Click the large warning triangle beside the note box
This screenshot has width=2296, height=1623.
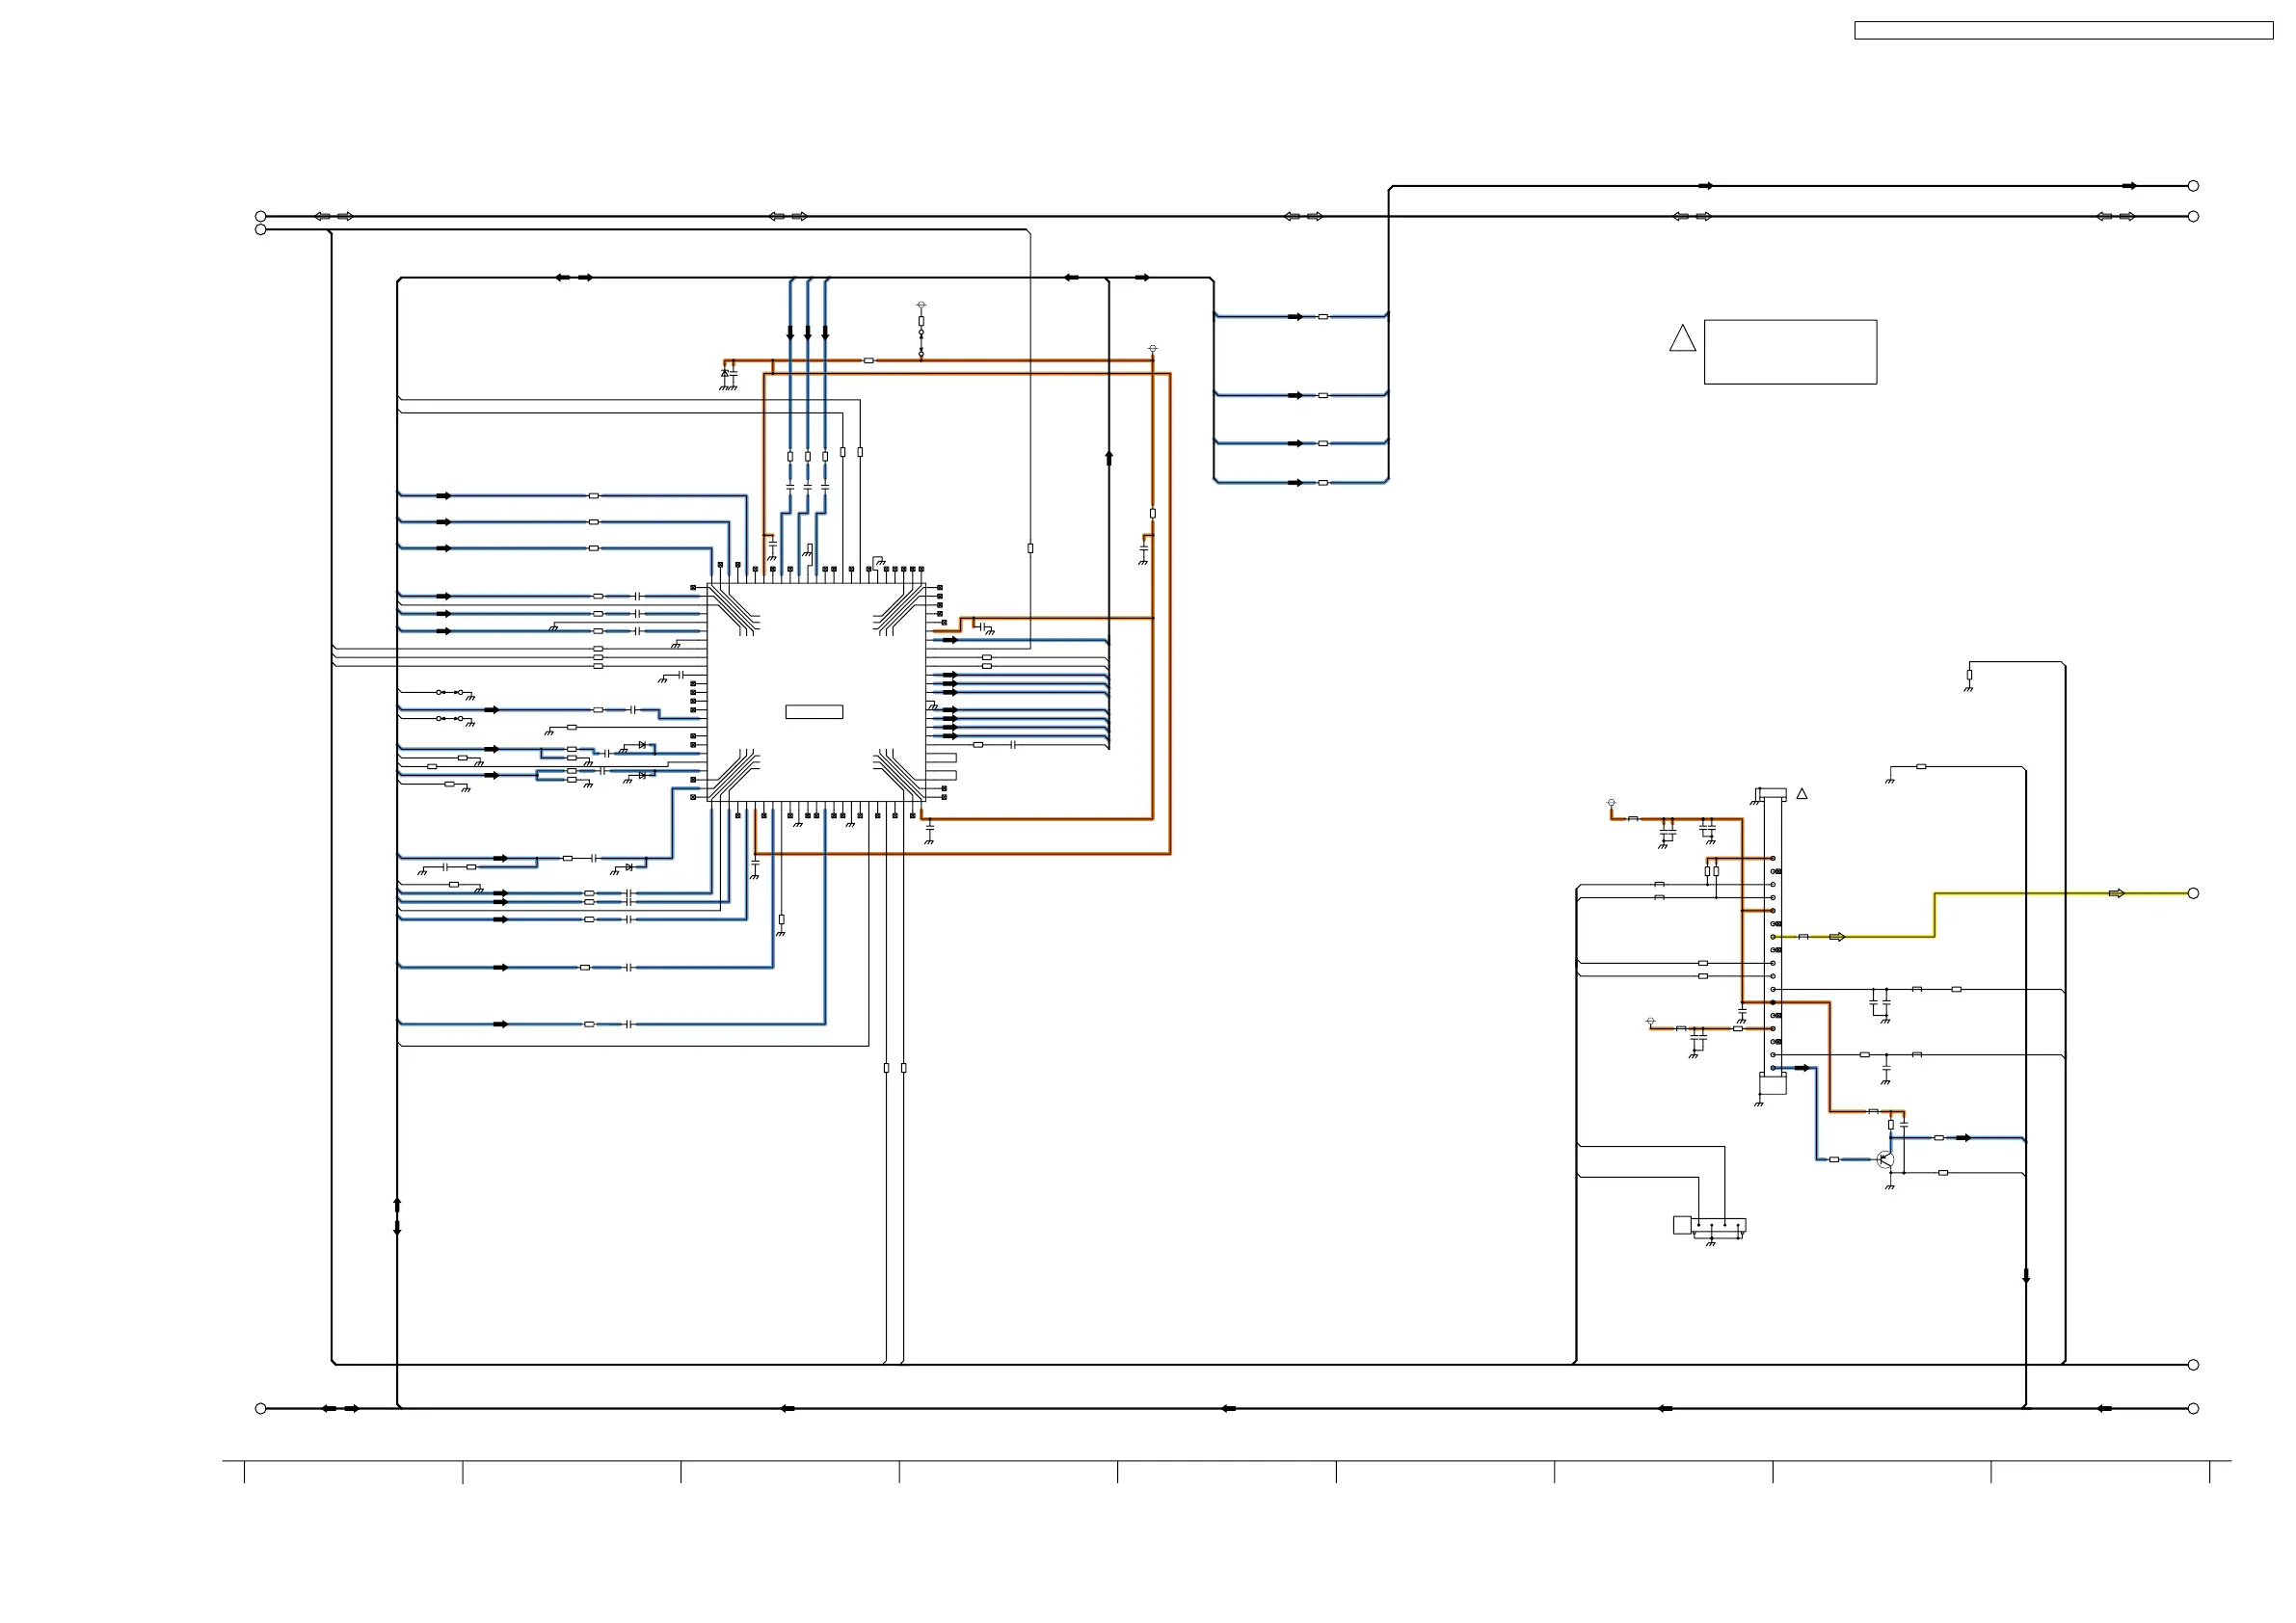point(1682,339)
